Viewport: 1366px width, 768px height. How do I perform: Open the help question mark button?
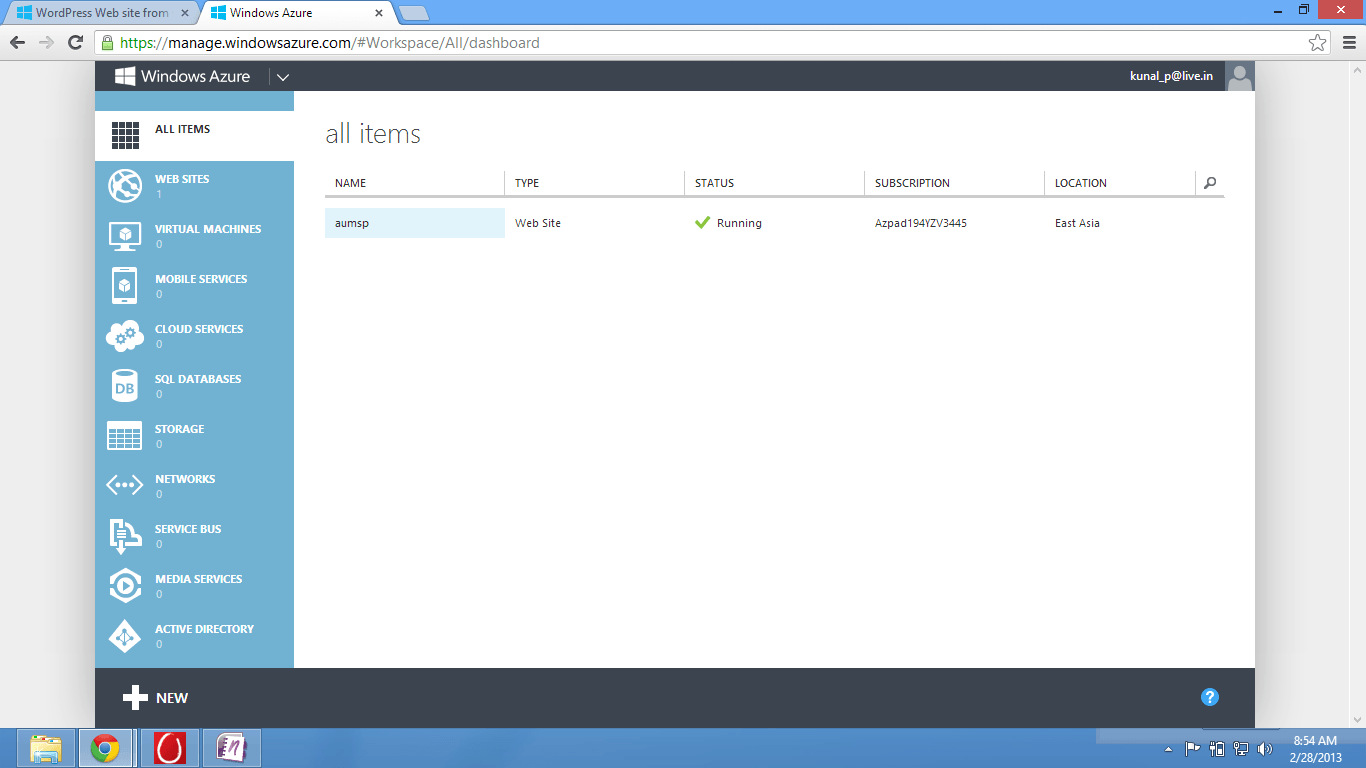[1209, 697]
